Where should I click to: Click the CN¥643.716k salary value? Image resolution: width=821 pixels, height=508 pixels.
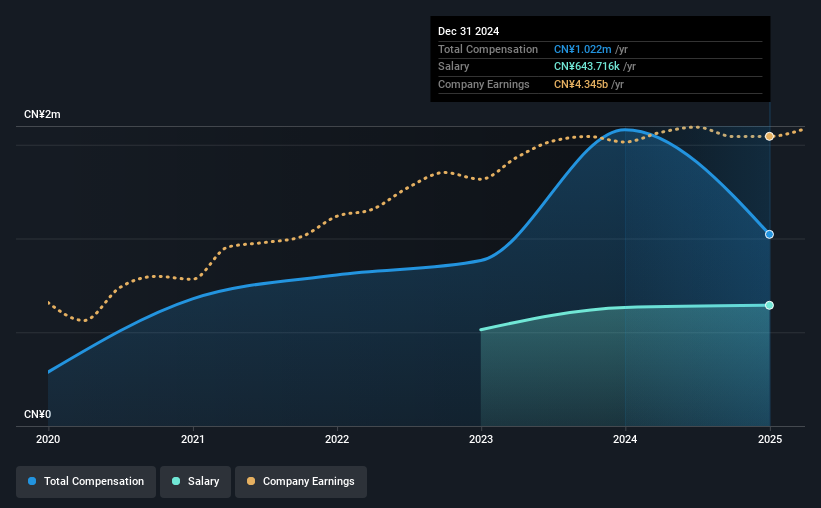coord(587,67)
